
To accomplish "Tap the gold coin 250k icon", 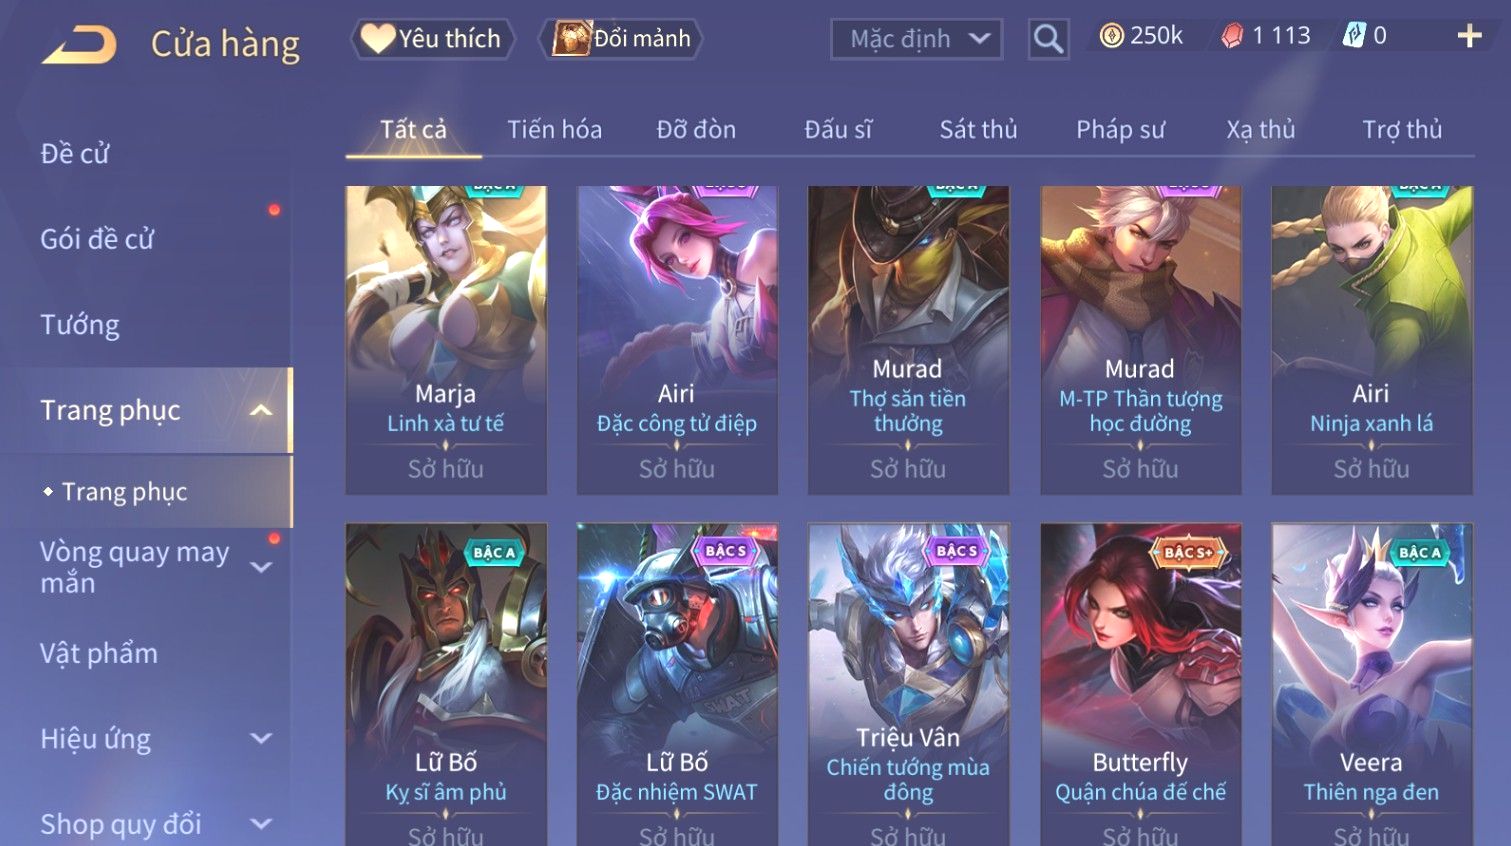I will coord(1111,36).
